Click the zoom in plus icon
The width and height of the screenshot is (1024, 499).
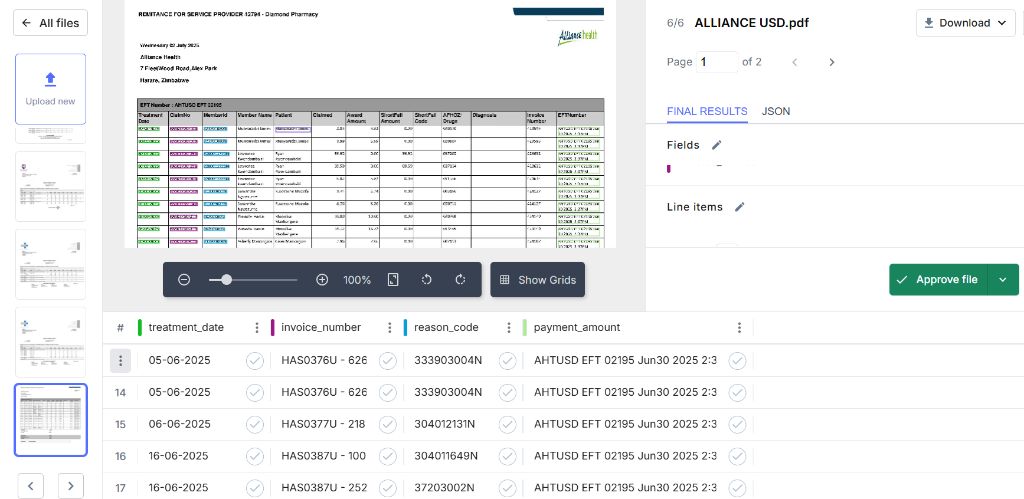coord(322,280)
